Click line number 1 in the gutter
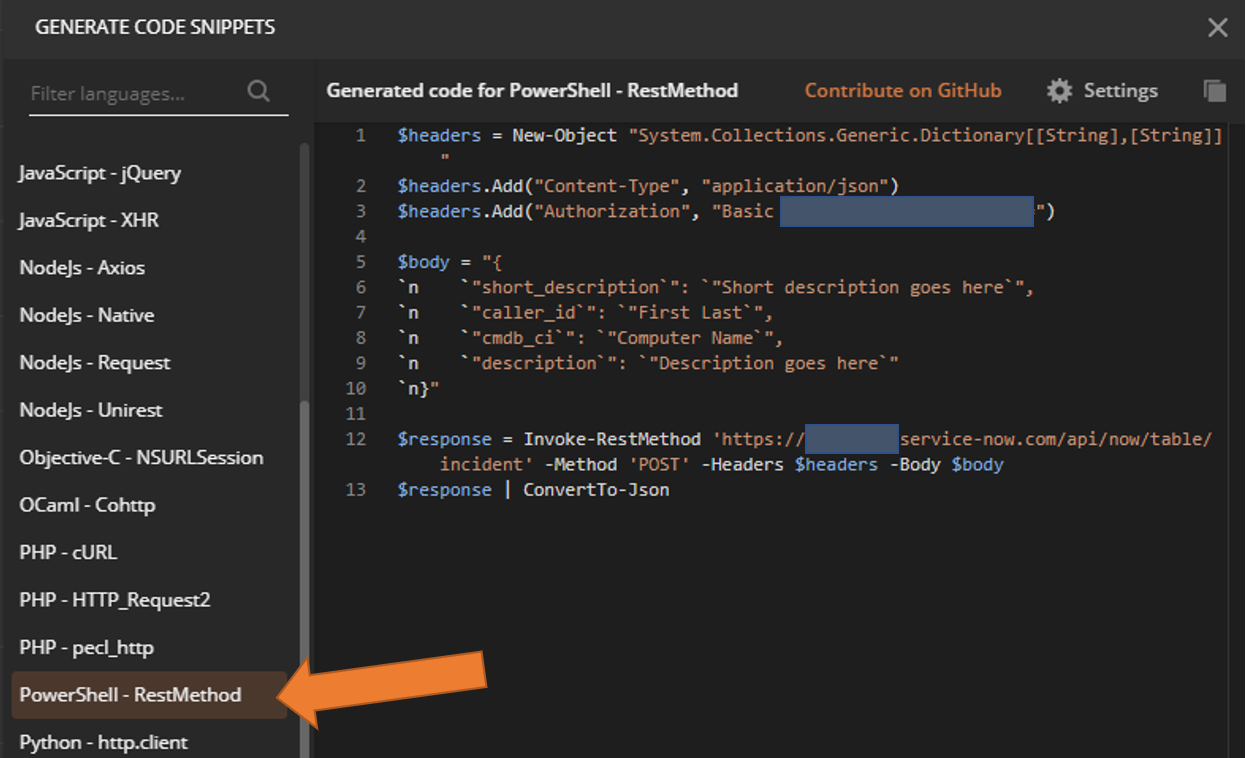The height and width of the screenshot is (758, 1246). point(361,136)
